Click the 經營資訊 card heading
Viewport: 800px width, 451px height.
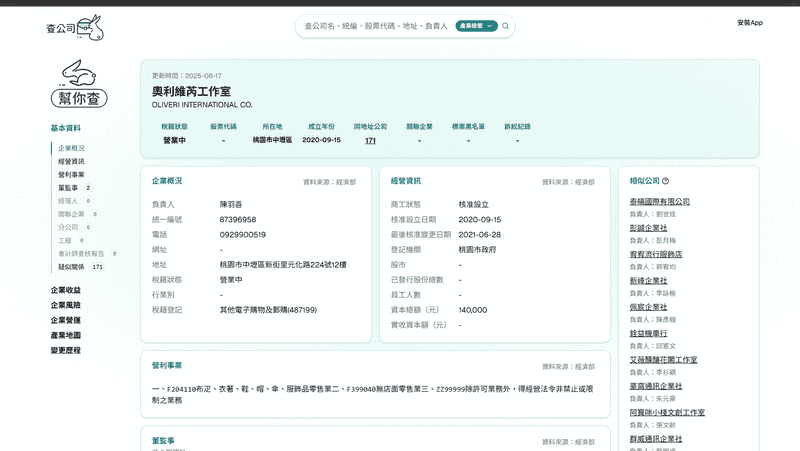(x=406, y=181)
